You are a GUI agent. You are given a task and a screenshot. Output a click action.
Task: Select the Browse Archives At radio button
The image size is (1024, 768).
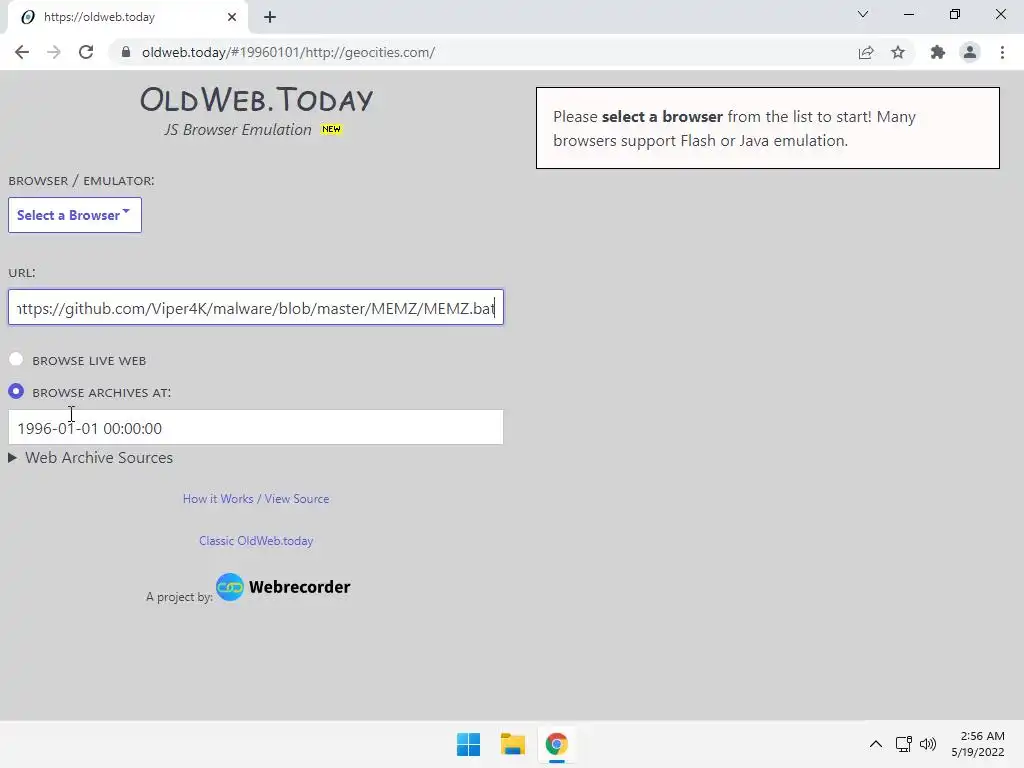16,391
